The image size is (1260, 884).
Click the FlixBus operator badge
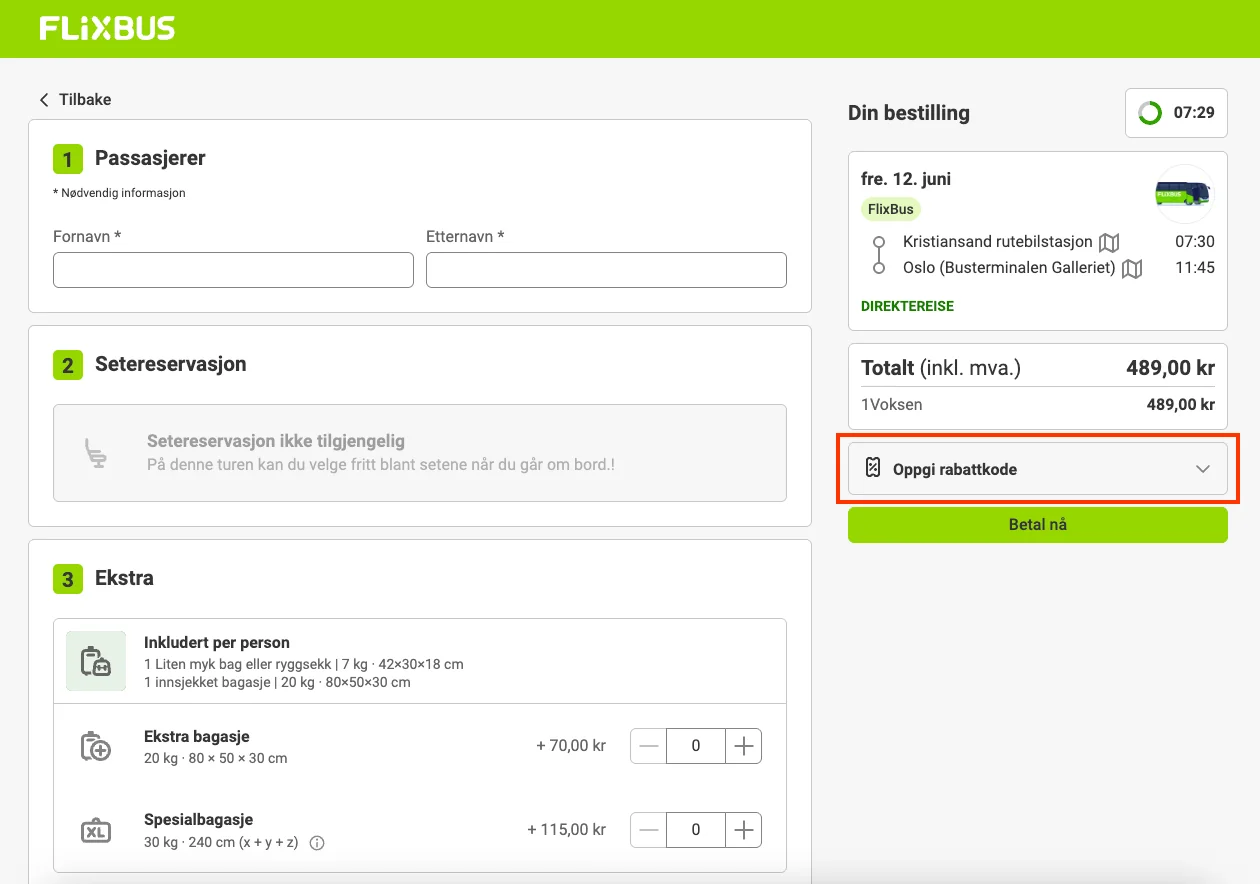tap(891, 210)
